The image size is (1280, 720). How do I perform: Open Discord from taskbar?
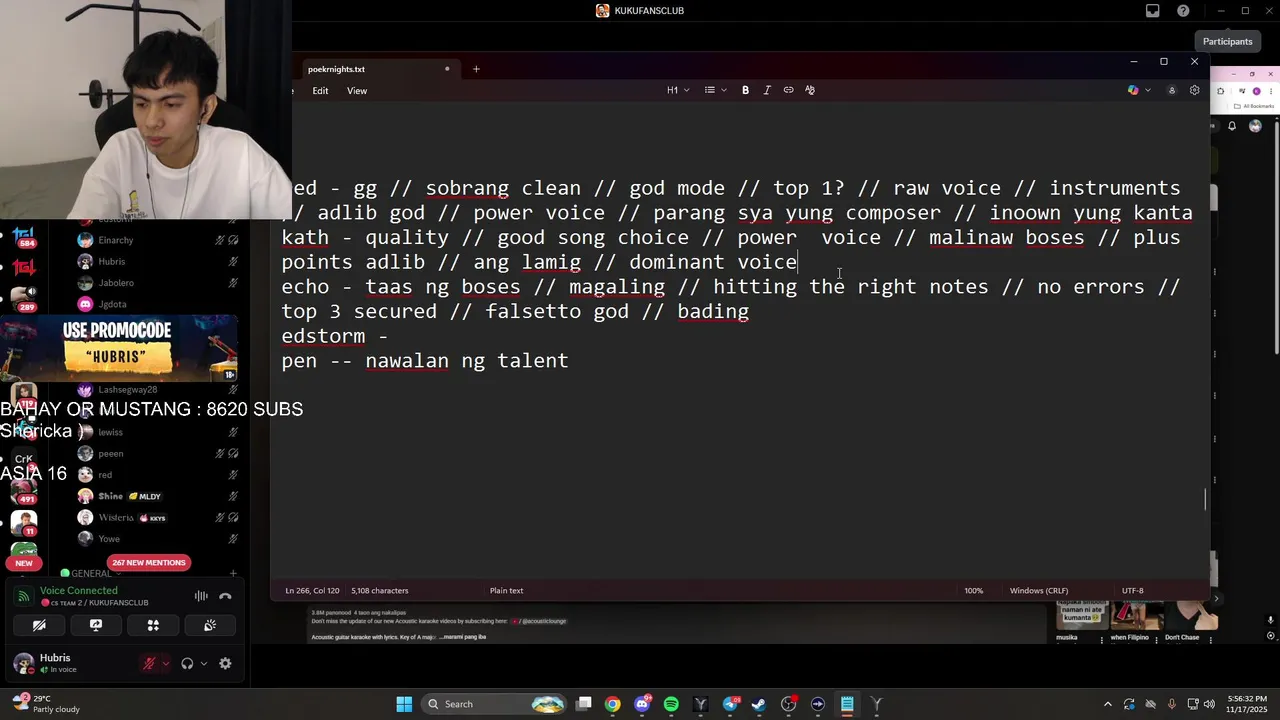(x=642, y=704)
